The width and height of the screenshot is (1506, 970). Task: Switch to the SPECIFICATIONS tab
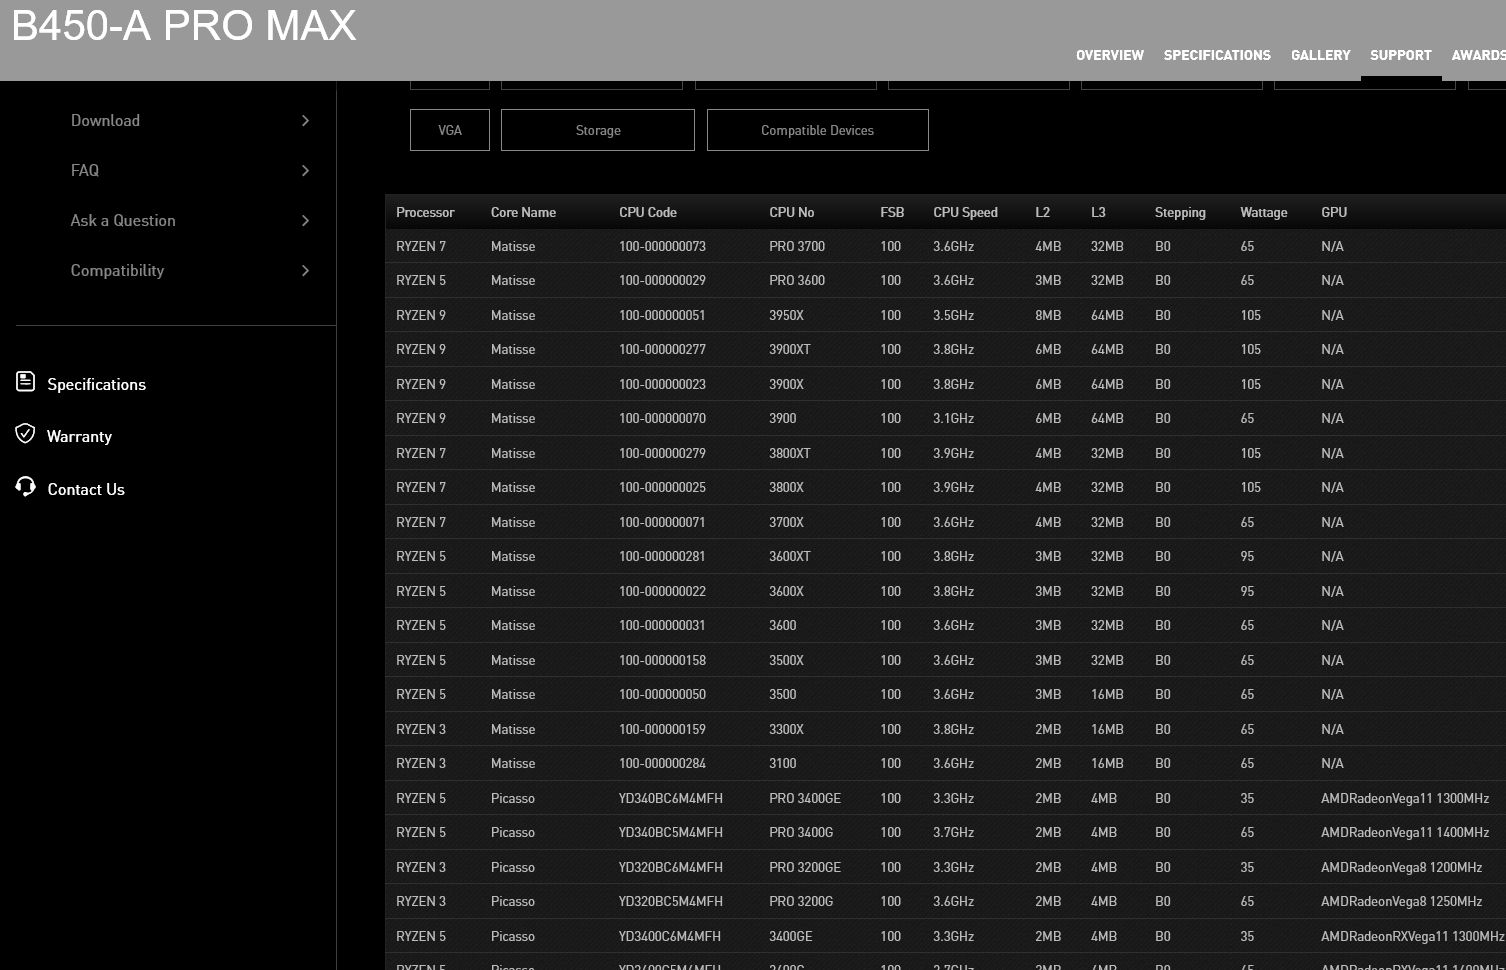point(1217,55)
